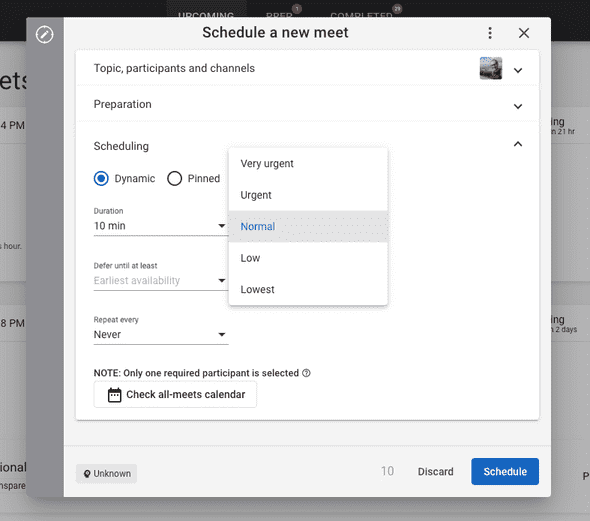Open the three-dot more options menu
The width and height of the screenshot is (590, 521).
coord(490,33)
